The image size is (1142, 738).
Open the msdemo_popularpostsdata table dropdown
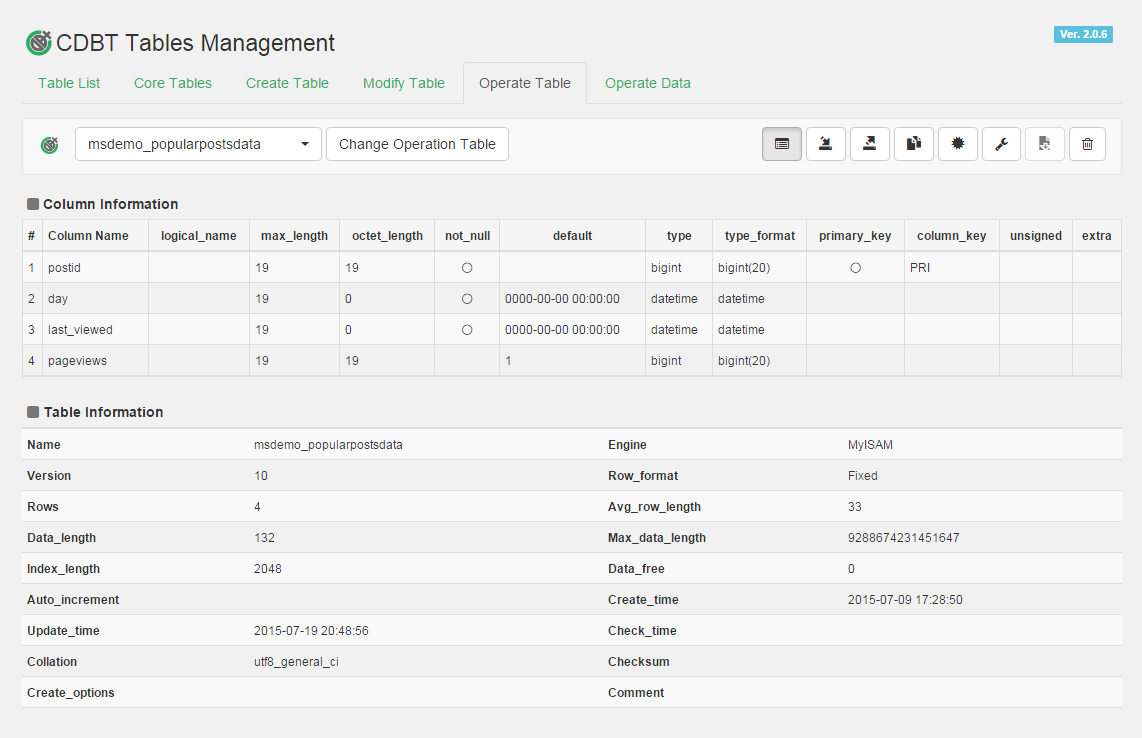198,144
